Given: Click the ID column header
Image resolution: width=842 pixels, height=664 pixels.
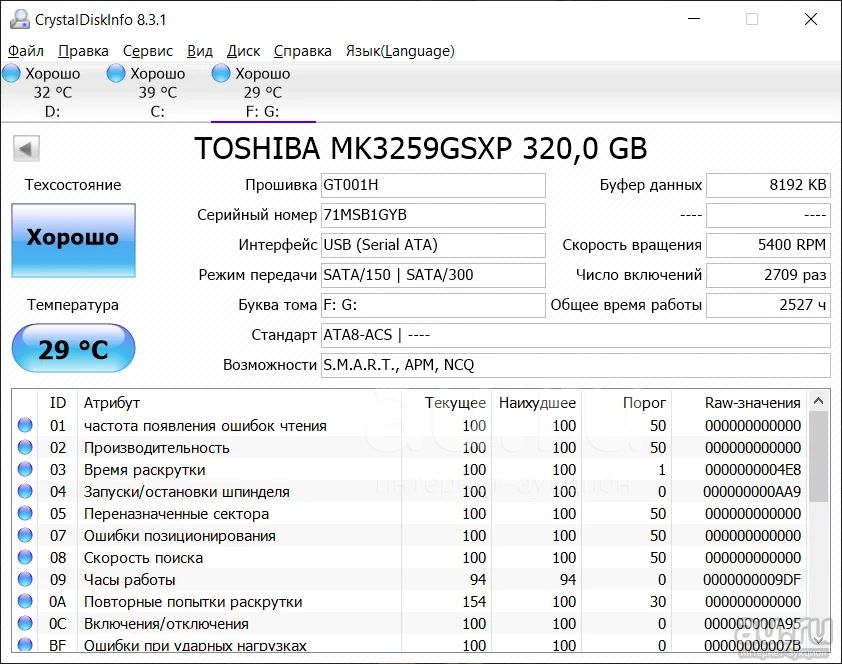Looking at the screenshot, I should [x=57, y=403].
